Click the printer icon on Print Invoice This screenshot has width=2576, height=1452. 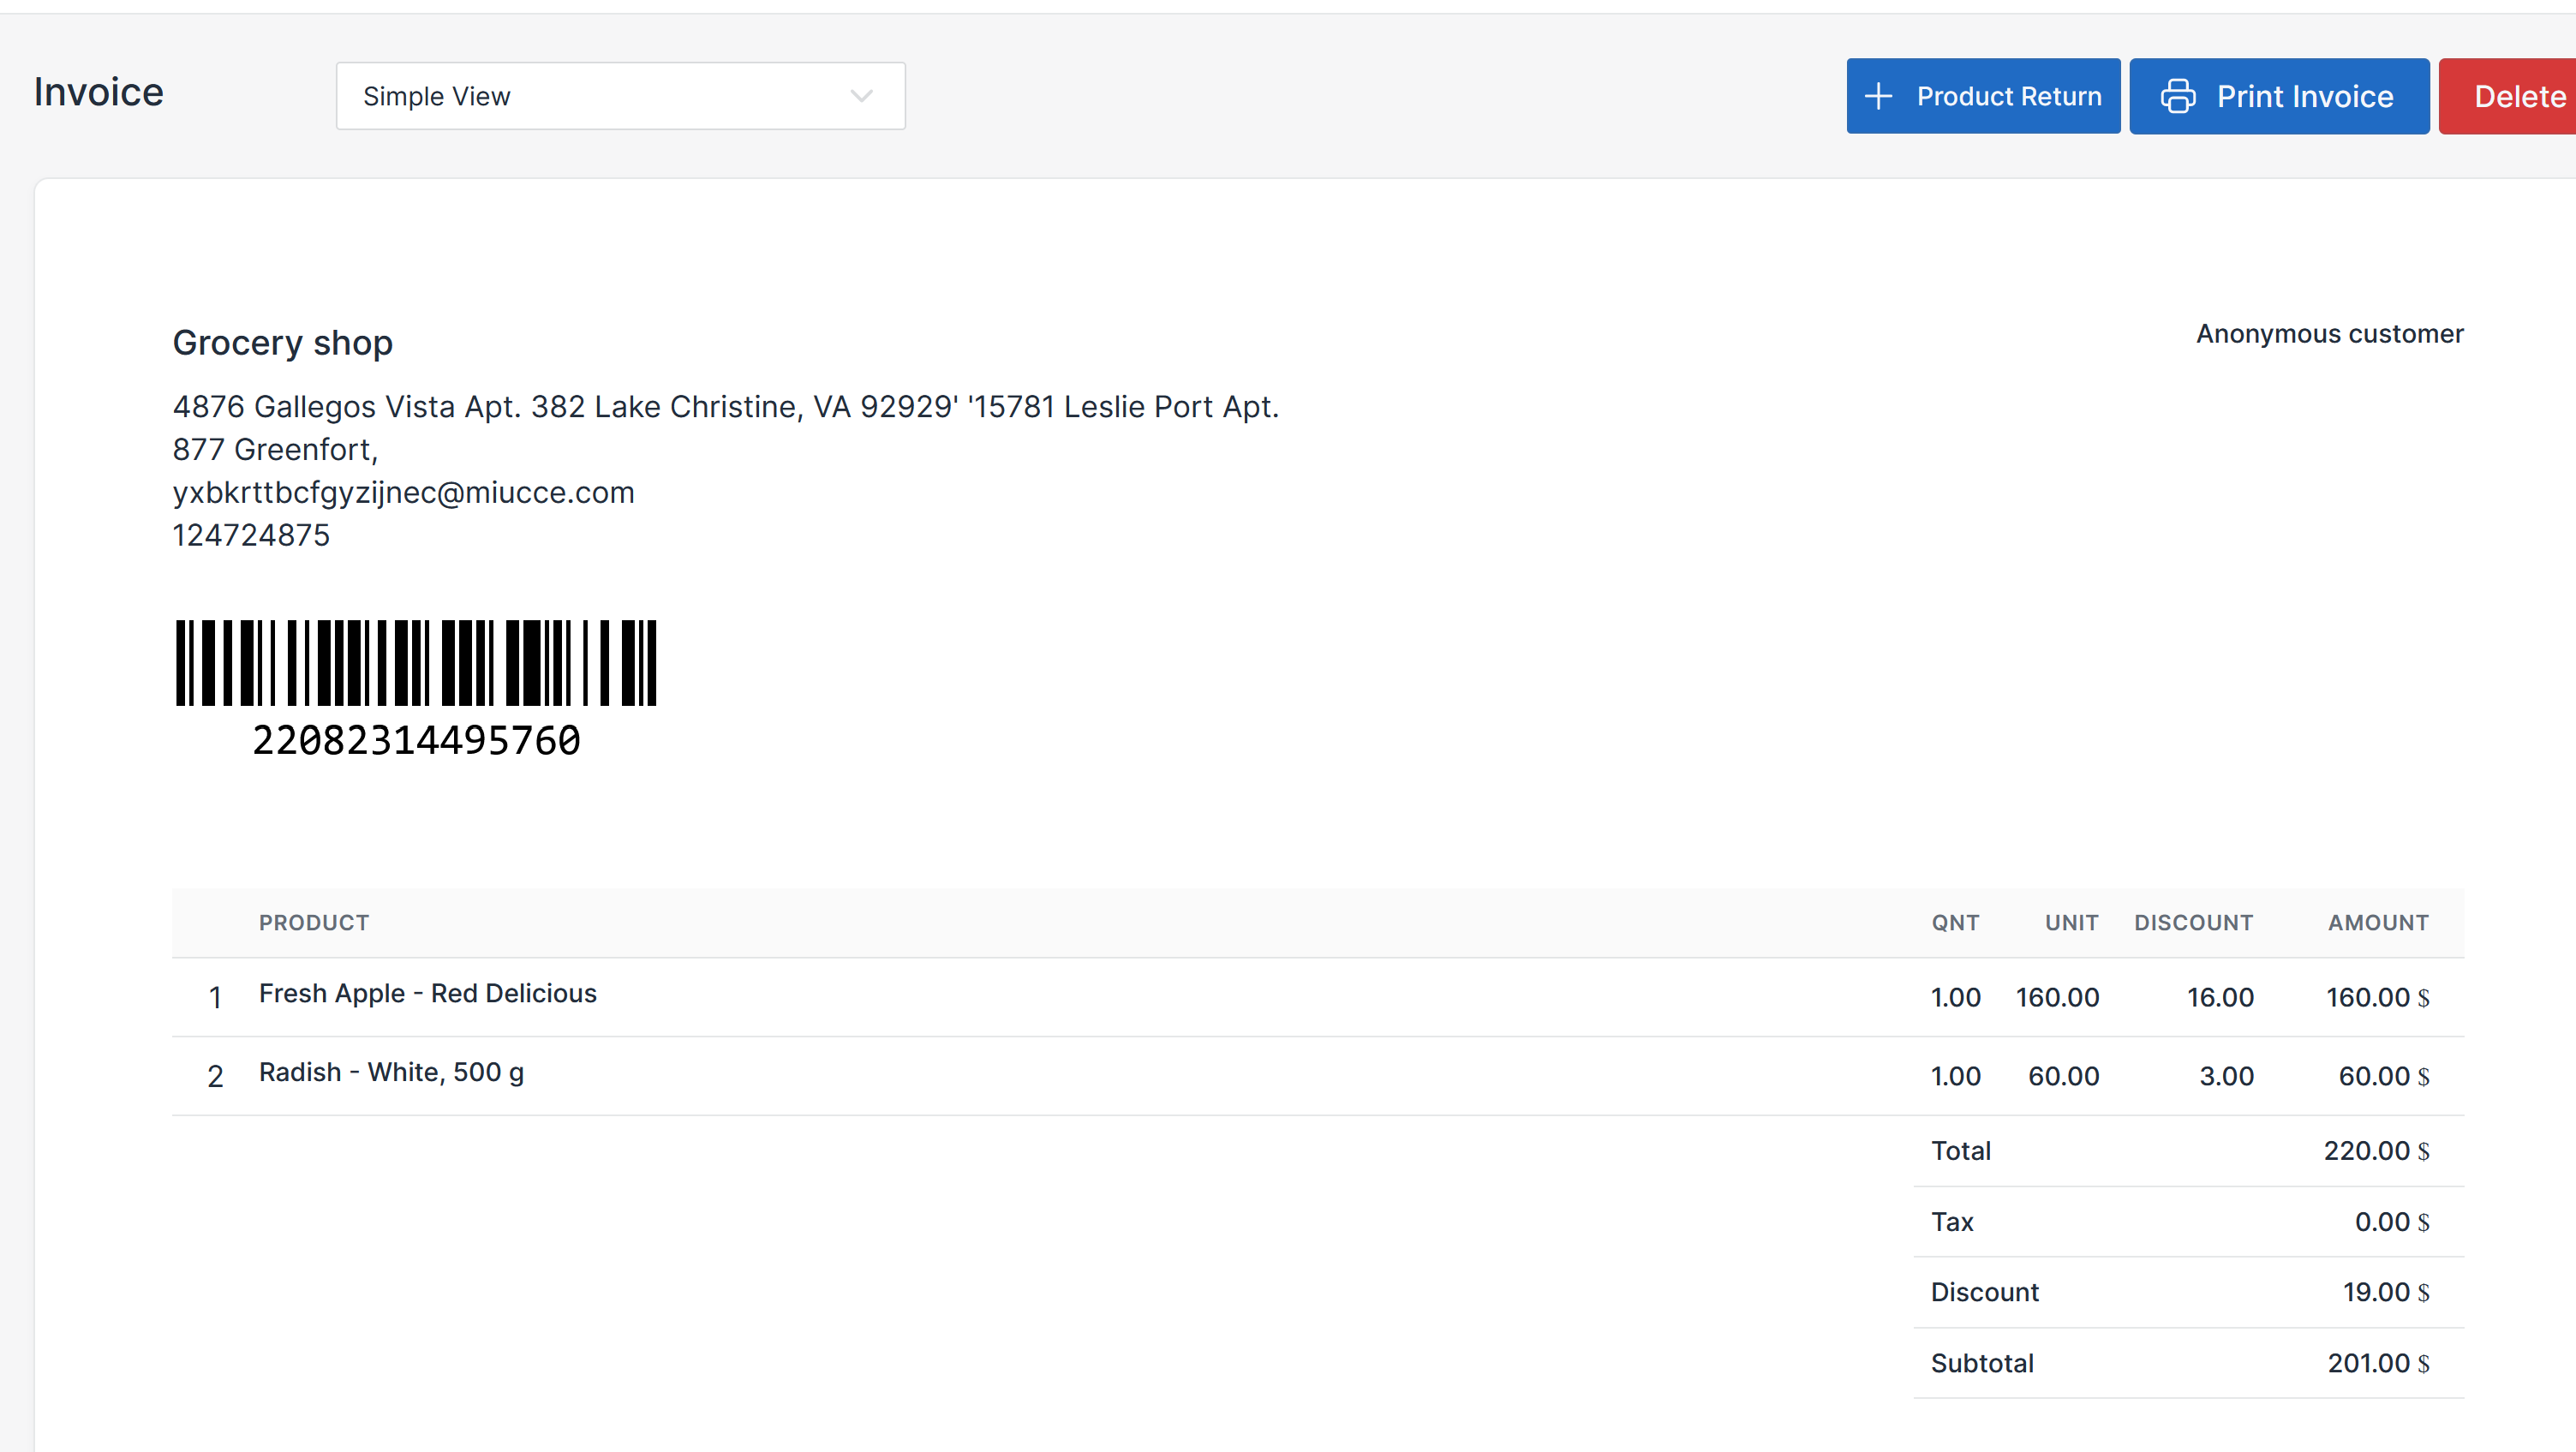click(2177, 96)
